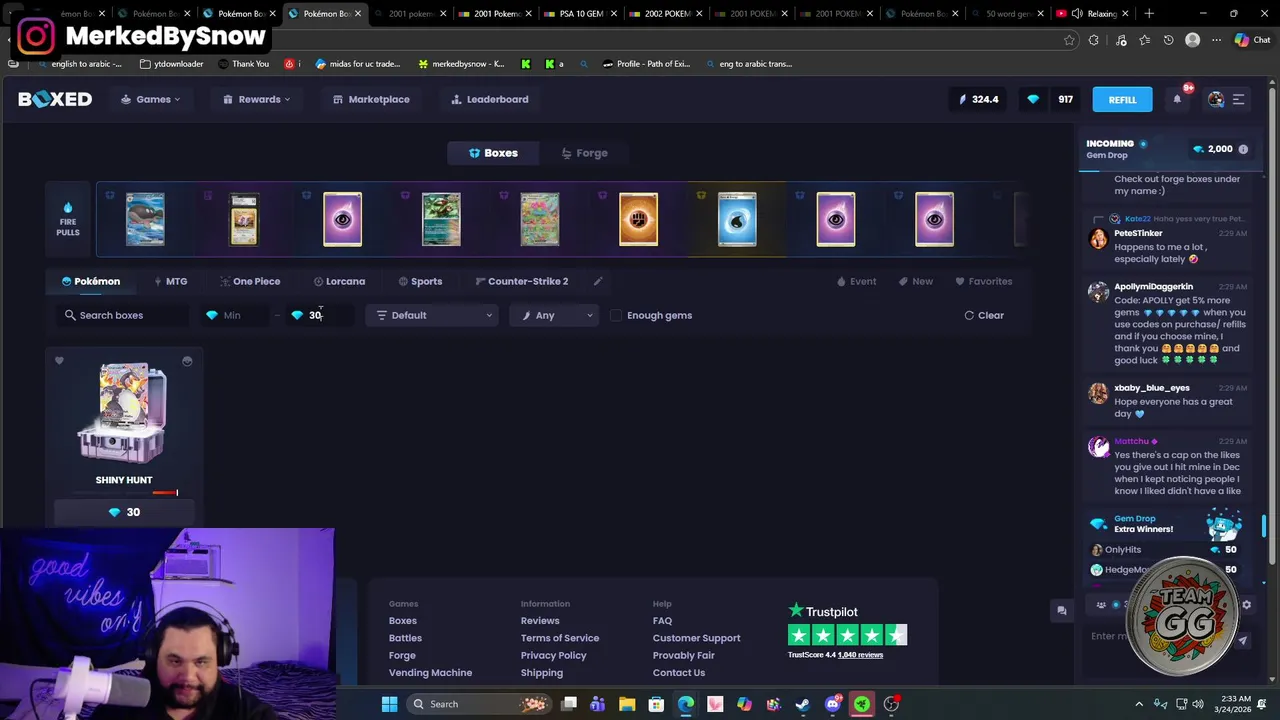Open the Shiny Hunt box info icon

coord(187,361)
